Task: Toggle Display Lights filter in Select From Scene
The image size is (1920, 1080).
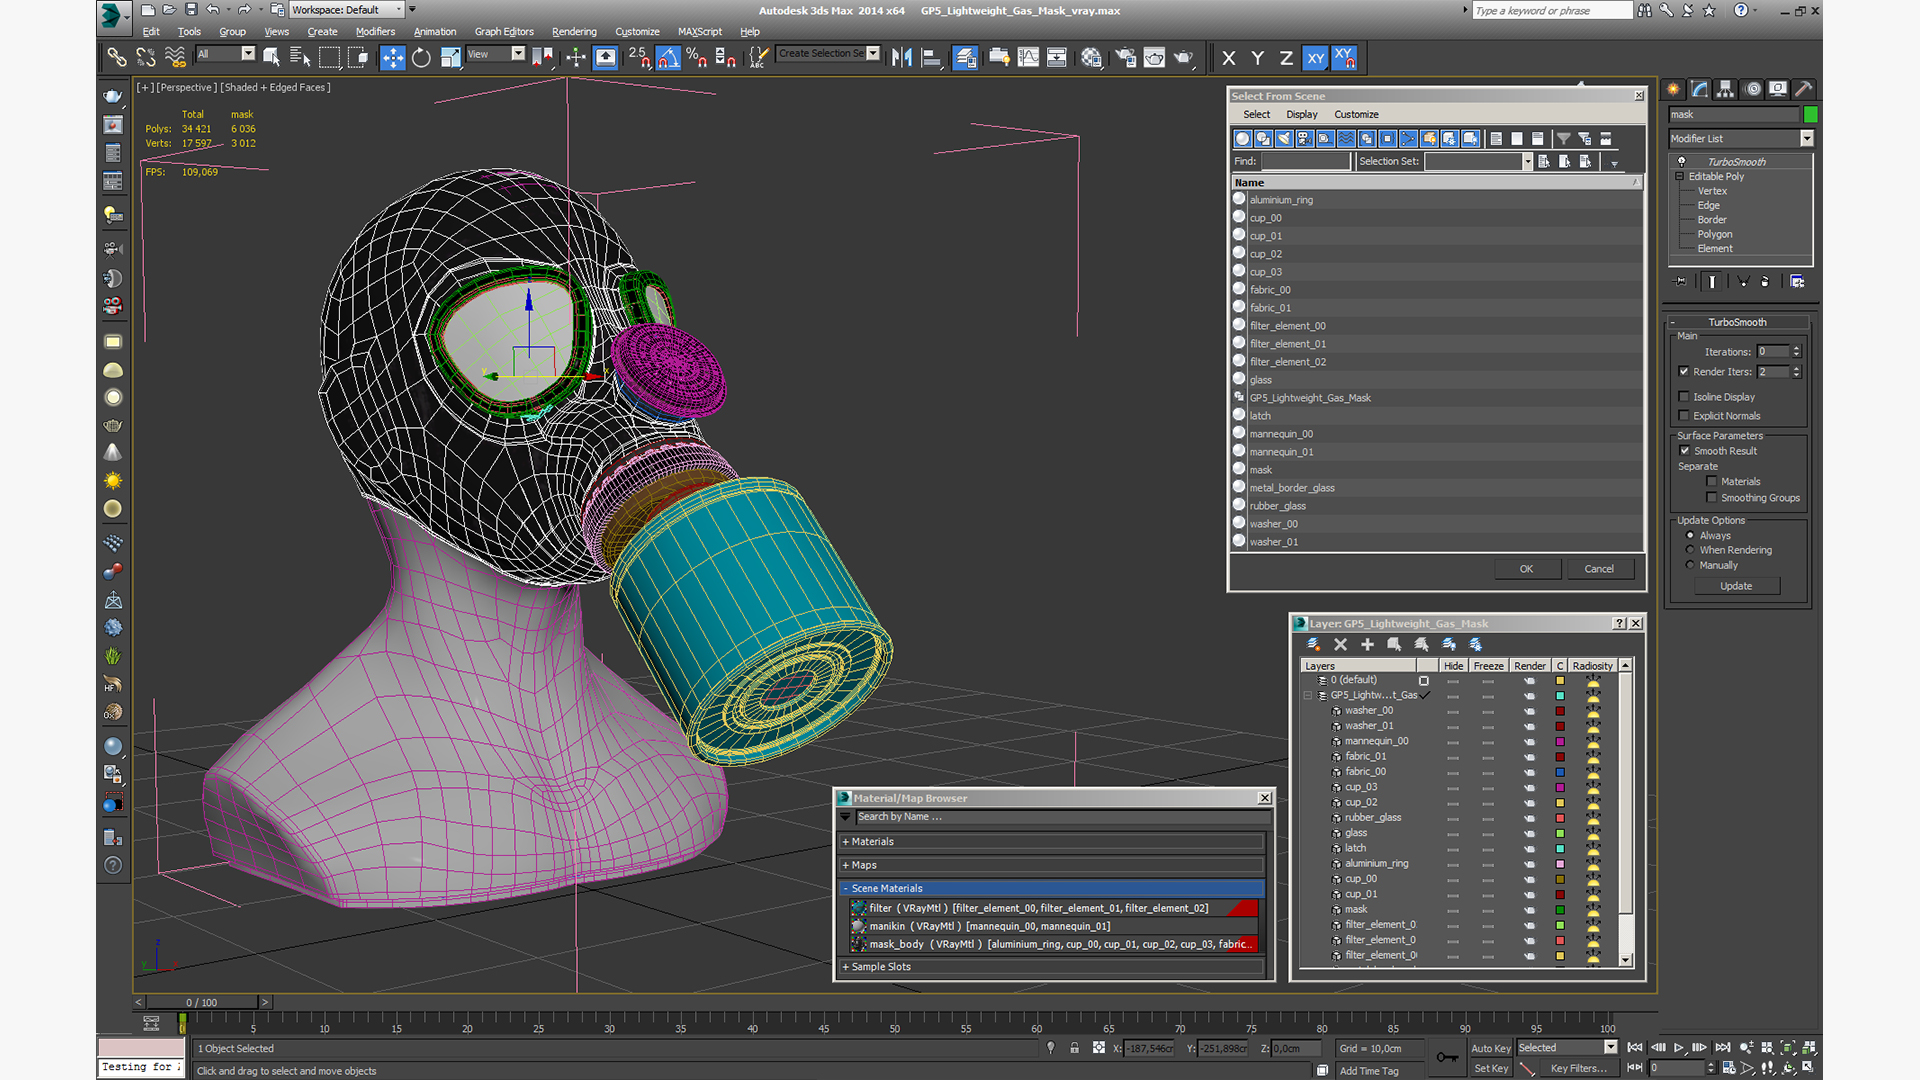Action: click(1284, 139)
